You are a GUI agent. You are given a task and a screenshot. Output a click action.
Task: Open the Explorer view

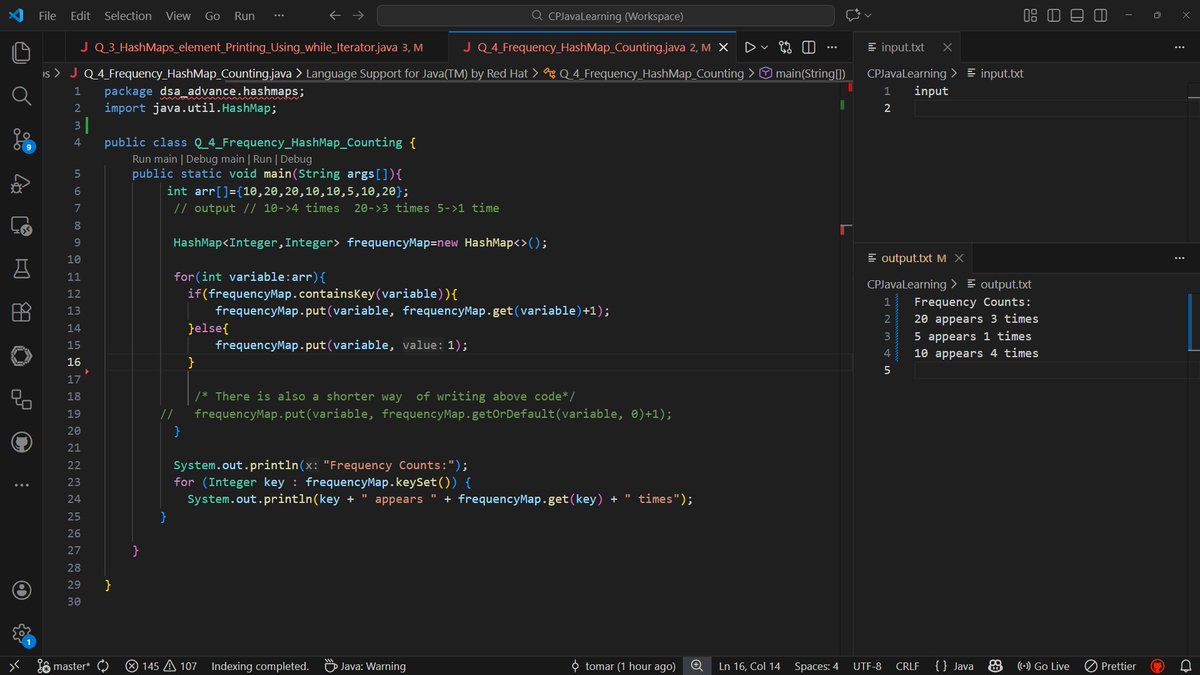[21, 54]
